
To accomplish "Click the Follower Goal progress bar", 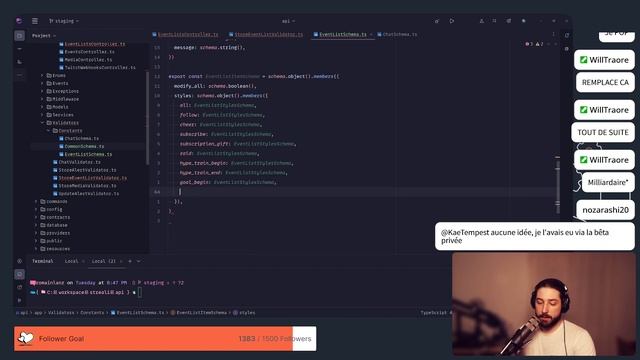I will tap(165, 339).
